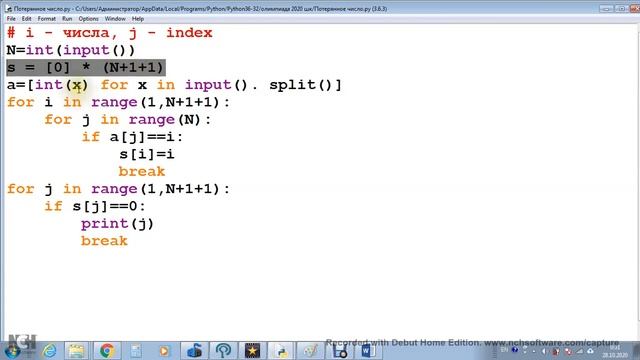This screenshot has width=640, height=360.
Task: Click the taskbar clock and date
Action: [x=615, y=351]
